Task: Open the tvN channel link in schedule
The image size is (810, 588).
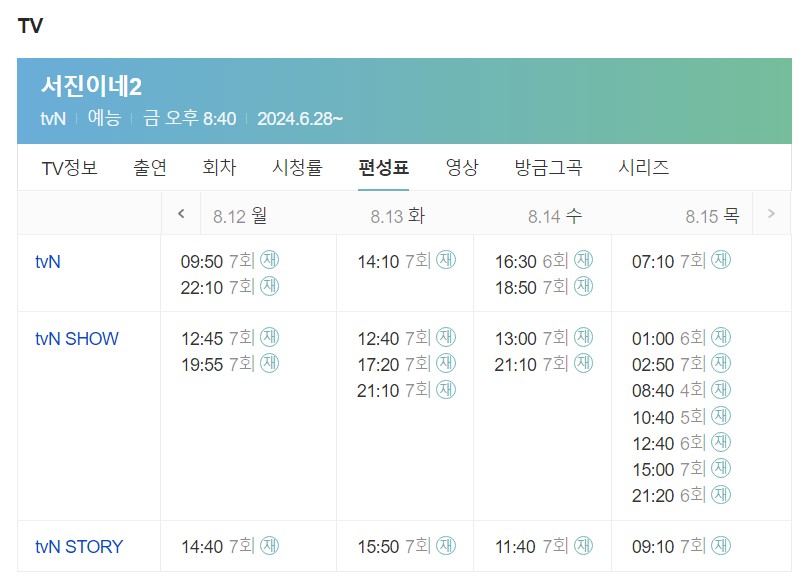Action: (48, 262)
